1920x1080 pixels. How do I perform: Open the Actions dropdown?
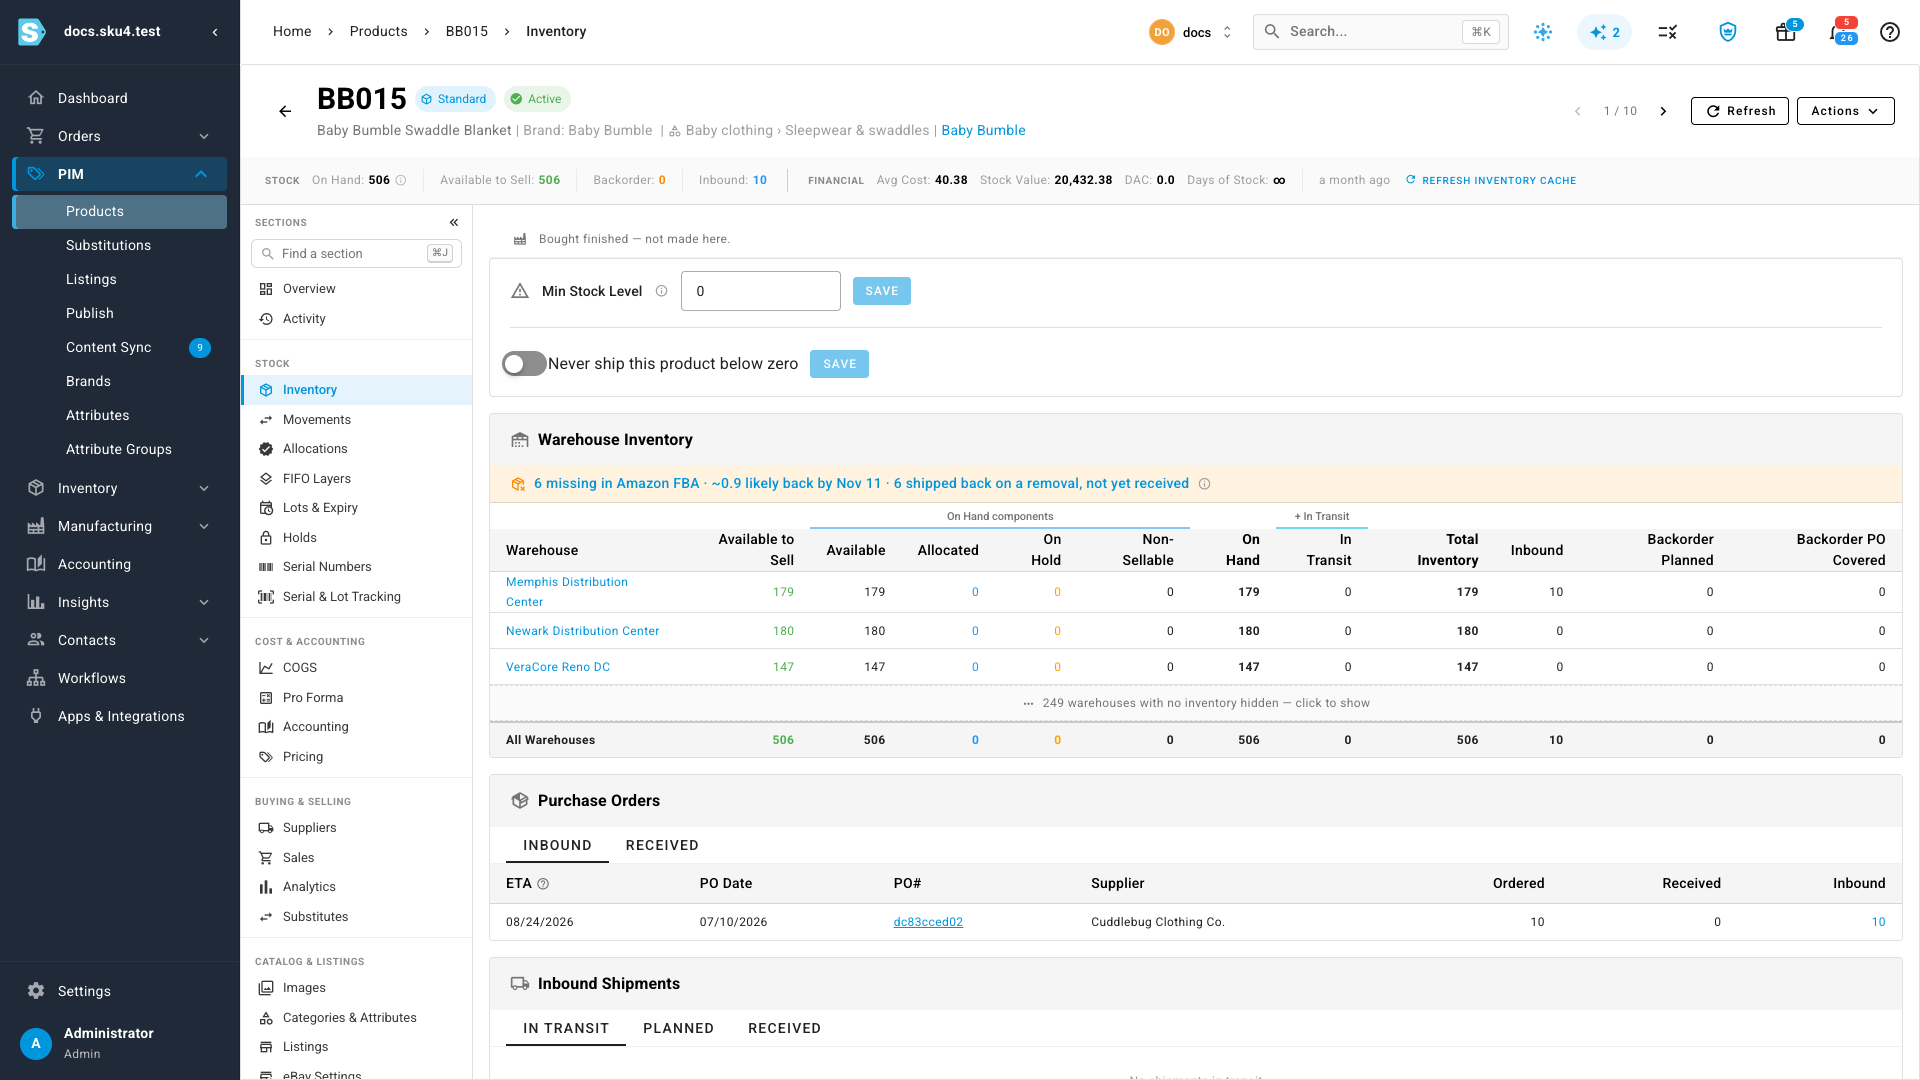1845,111
